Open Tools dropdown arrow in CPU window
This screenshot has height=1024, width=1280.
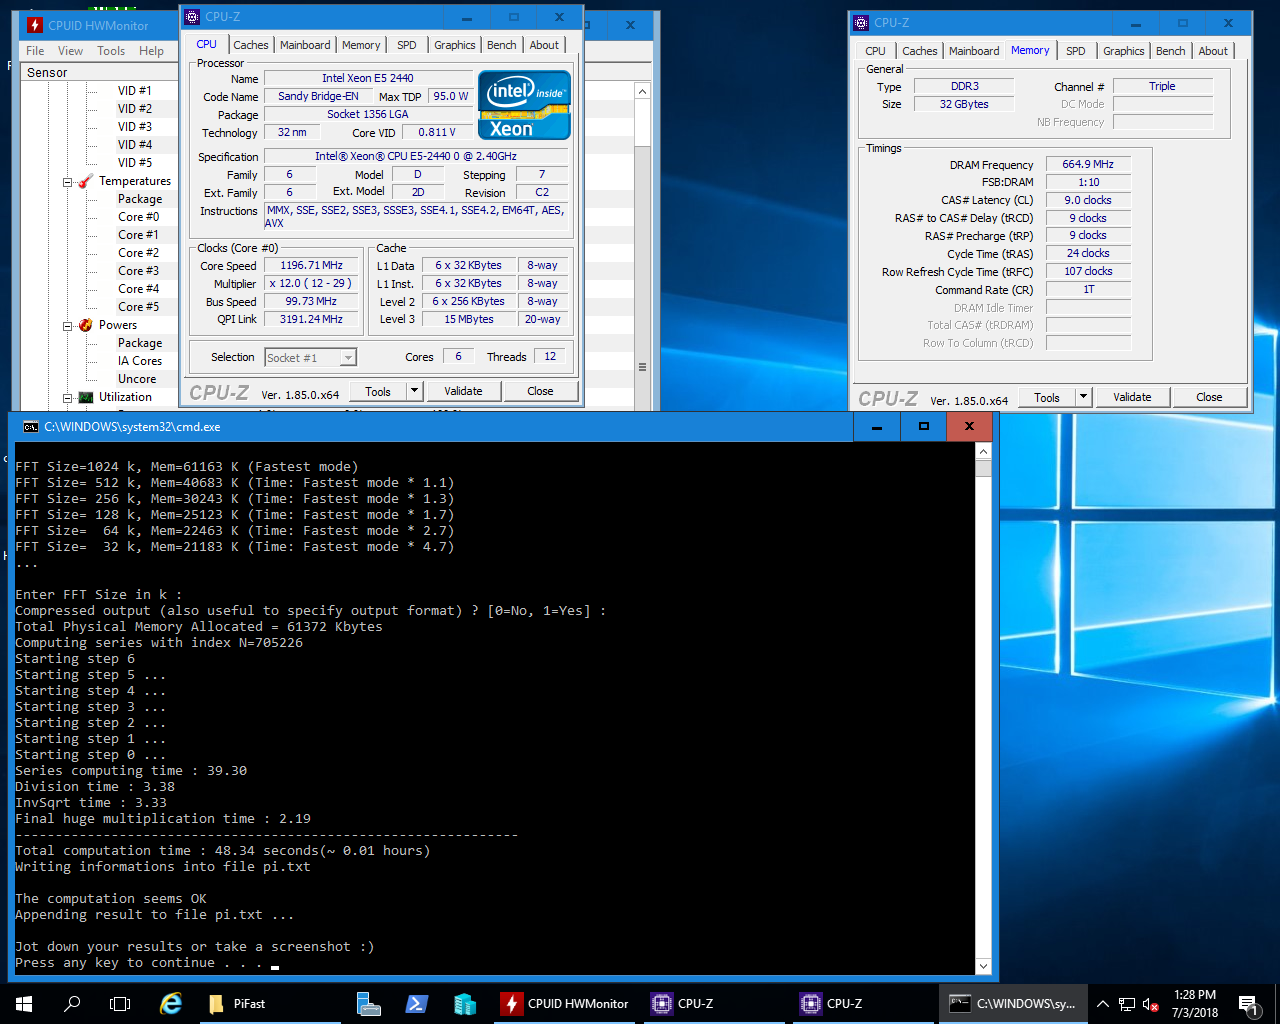coord(415,391)
